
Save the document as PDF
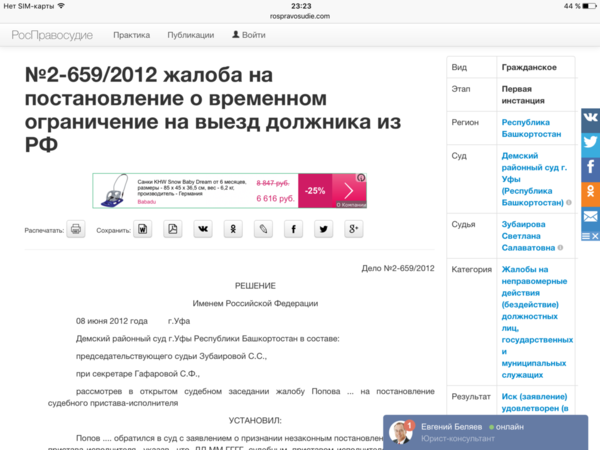click(x=173, y=229)
